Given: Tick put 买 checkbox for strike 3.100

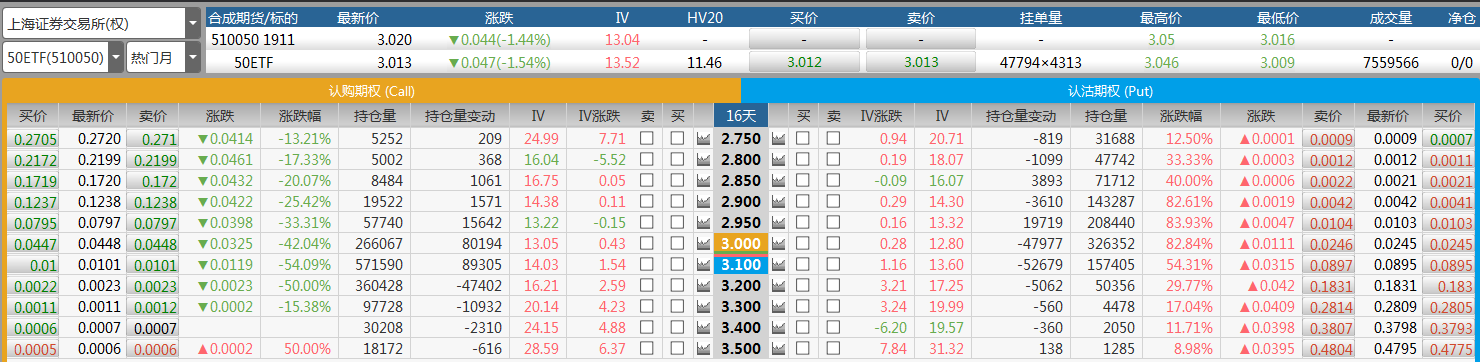Looking at the screenshot, I should [802, 264].
